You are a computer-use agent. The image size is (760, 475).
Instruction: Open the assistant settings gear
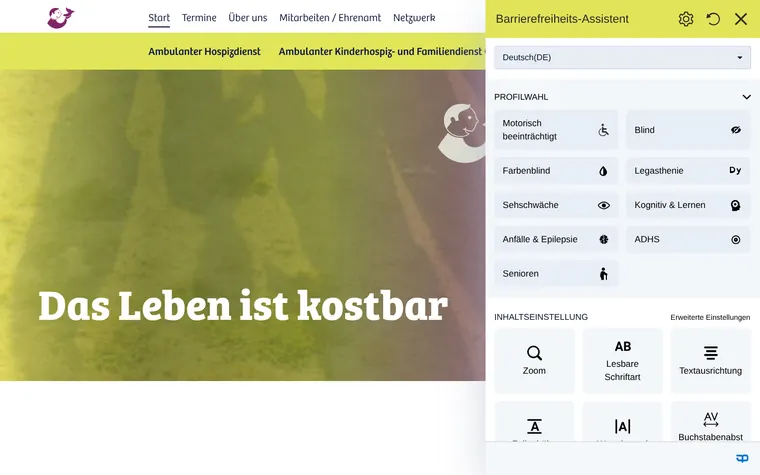pos(685,19)
